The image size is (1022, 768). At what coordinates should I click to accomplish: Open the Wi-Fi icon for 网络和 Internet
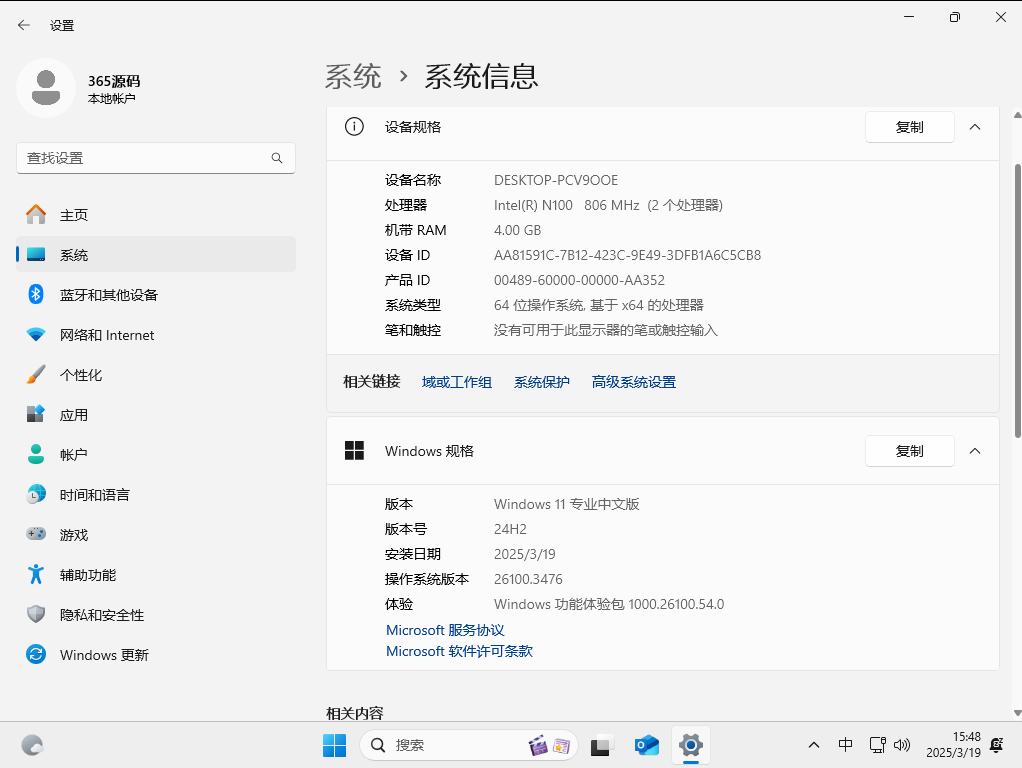point(36,334)
